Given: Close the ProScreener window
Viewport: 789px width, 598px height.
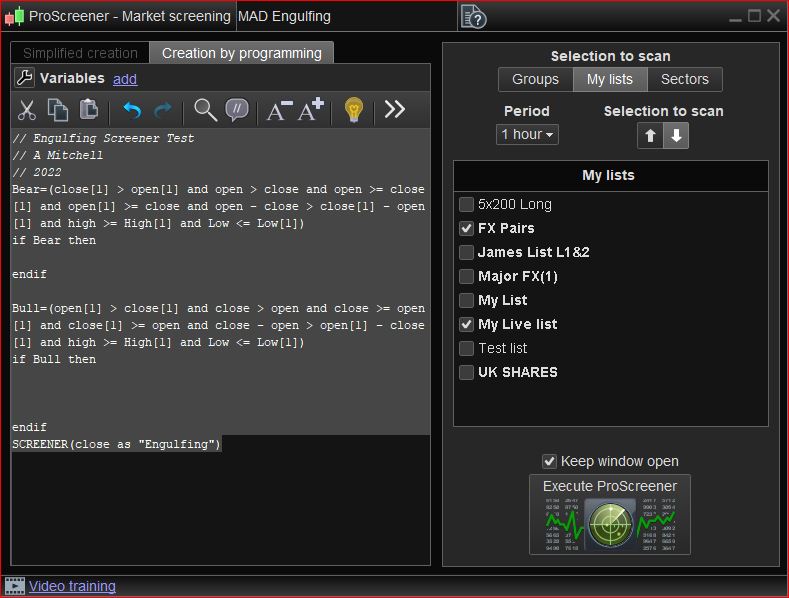Looking at the screenshot, I should tap(773, 16).
